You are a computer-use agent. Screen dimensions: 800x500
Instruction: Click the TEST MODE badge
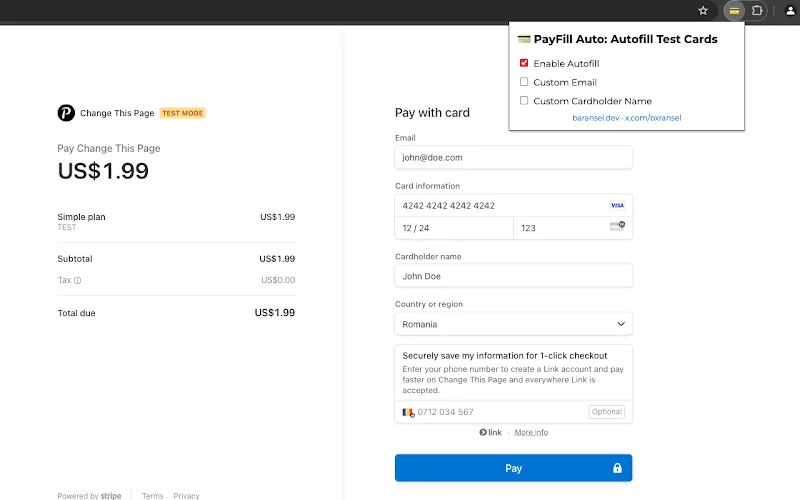(183, 113)
